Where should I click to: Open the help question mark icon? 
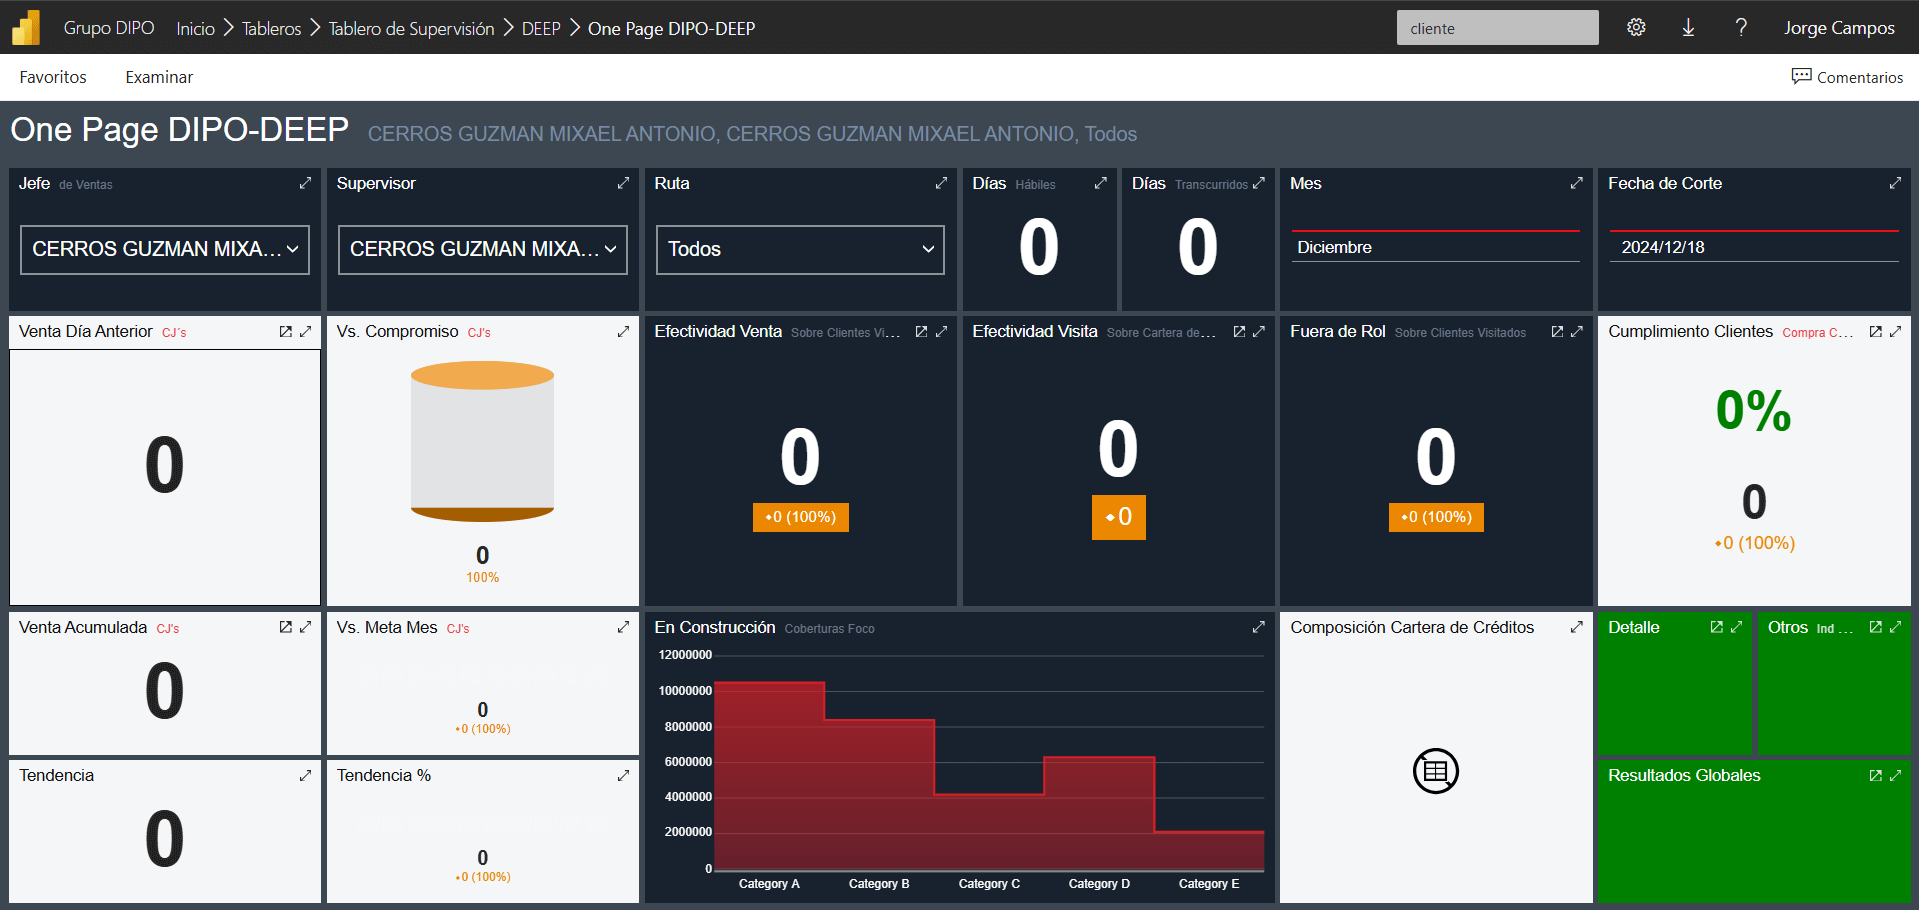1741,28
